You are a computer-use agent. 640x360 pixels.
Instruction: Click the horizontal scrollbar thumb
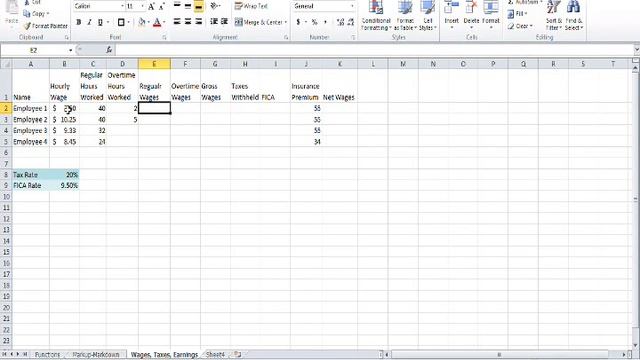pos(499,355)
